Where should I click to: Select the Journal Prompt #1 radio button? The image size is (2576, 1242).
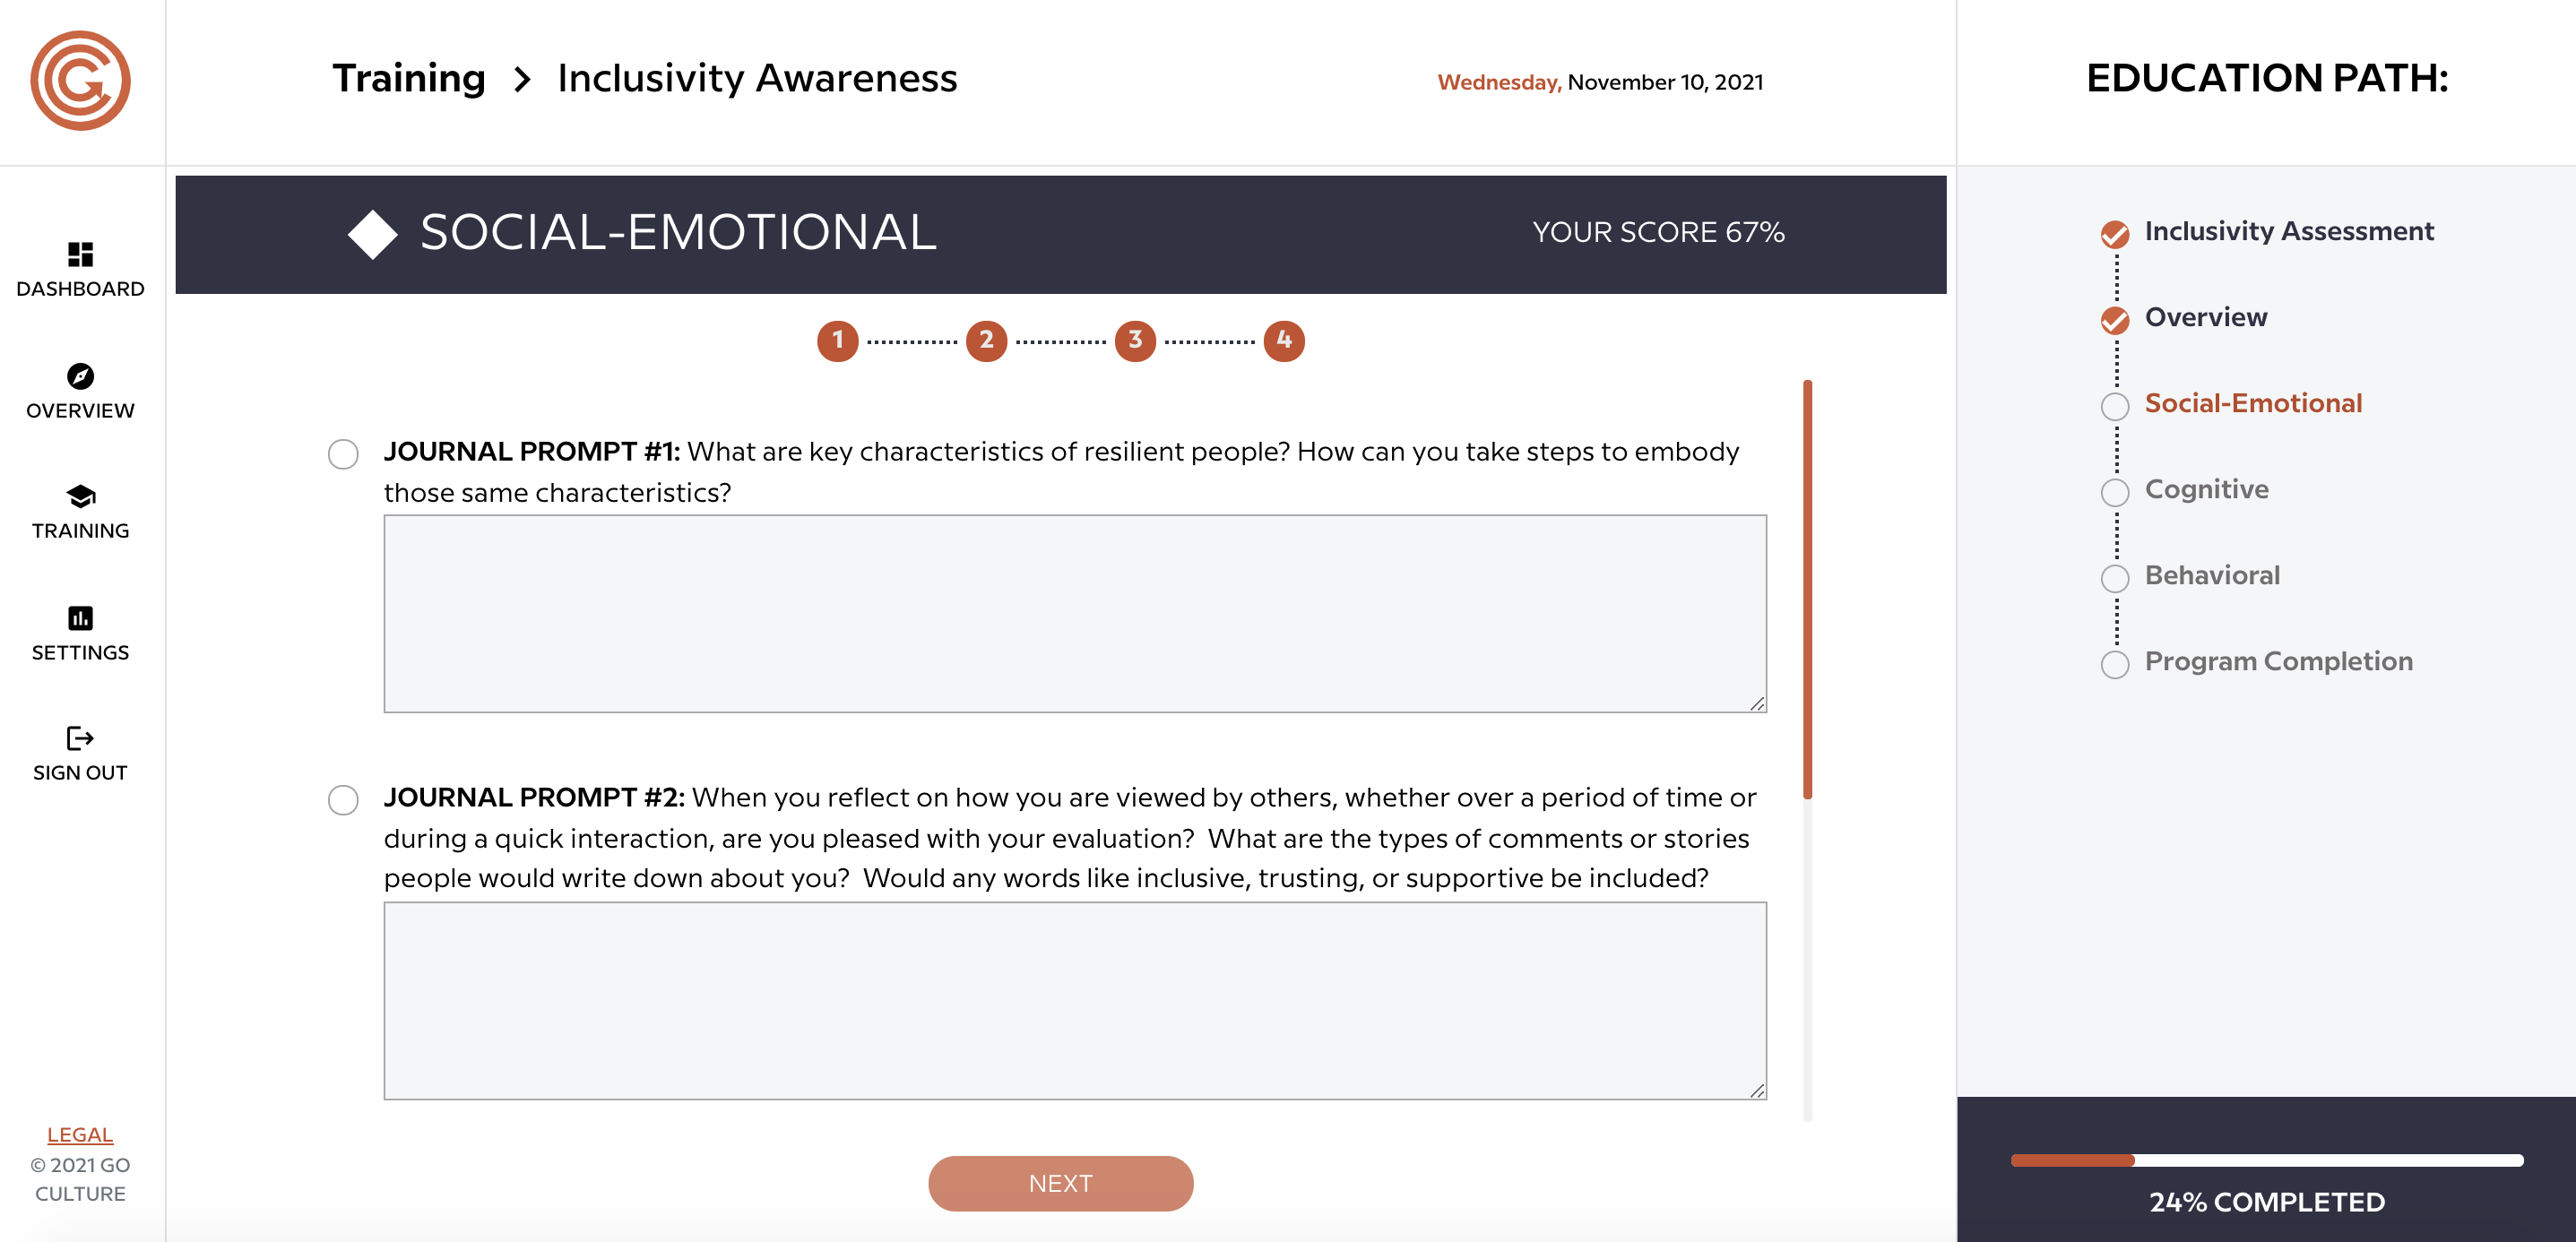click(343, 454)
